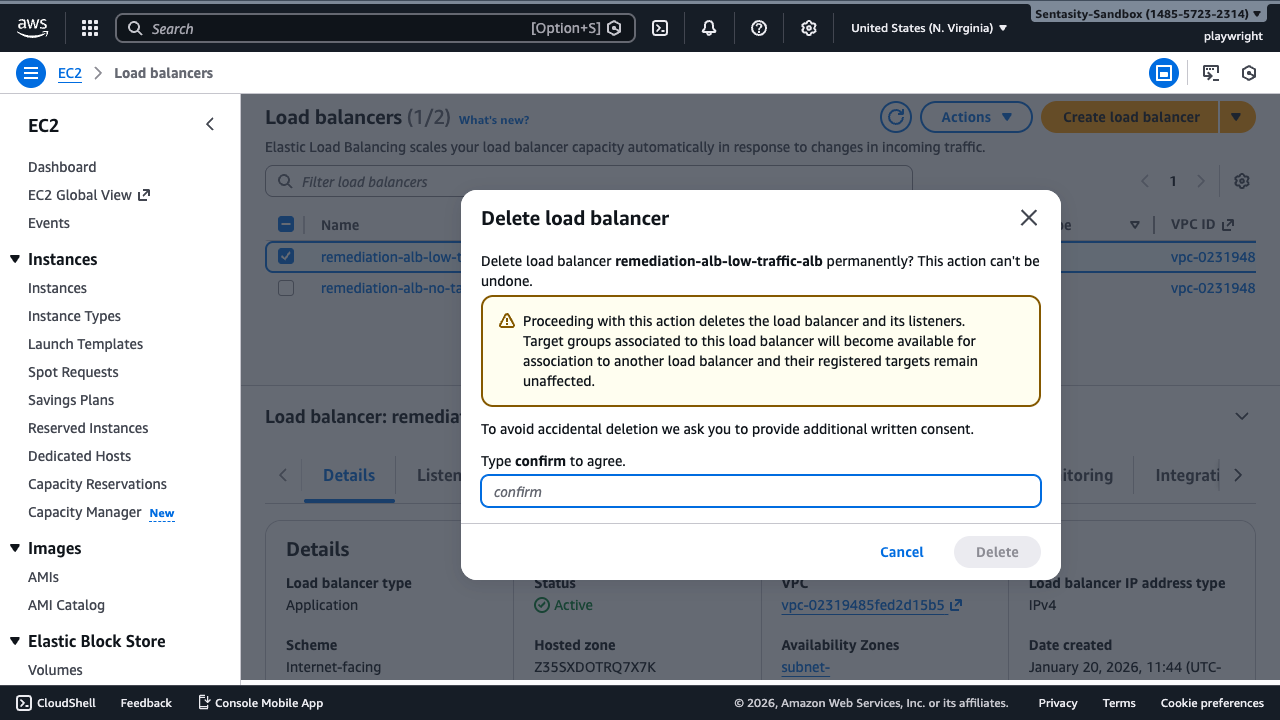Check the remediation-alb-no-ta row checkbox
Viewport: 1280px width, 720px height.
(x=285, y=288)
